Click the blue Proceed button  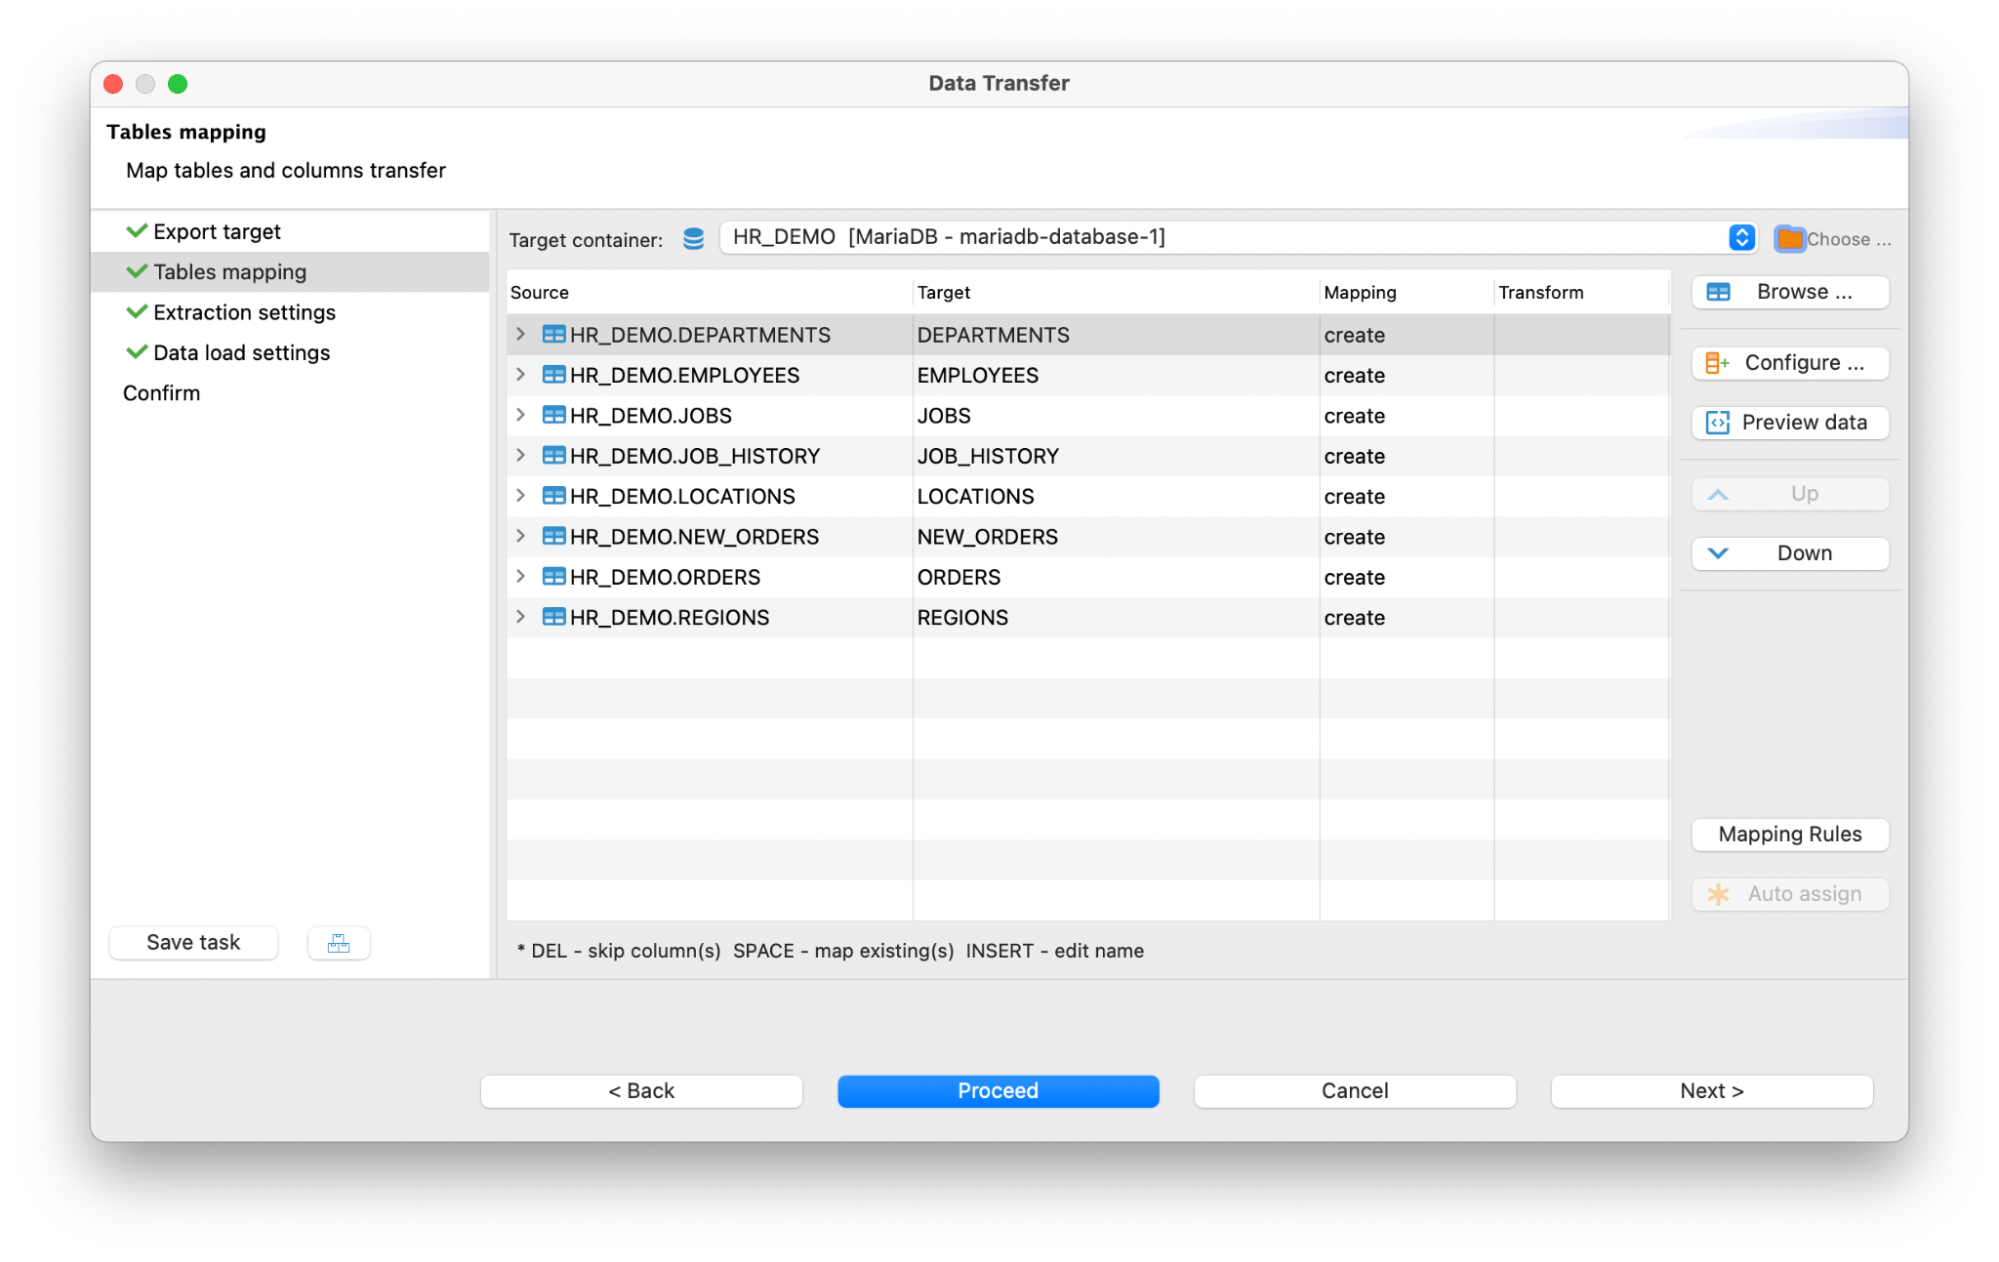point(998,1091)
